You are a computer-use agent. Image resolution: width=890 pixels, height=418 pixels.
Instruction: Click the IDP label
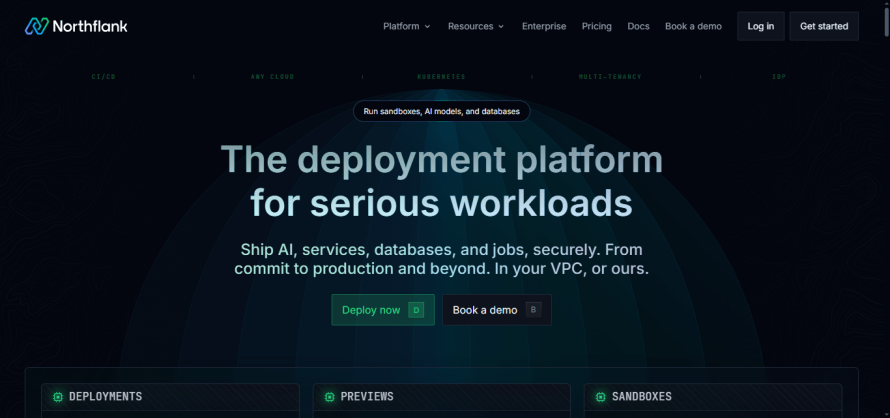point(779,77)
